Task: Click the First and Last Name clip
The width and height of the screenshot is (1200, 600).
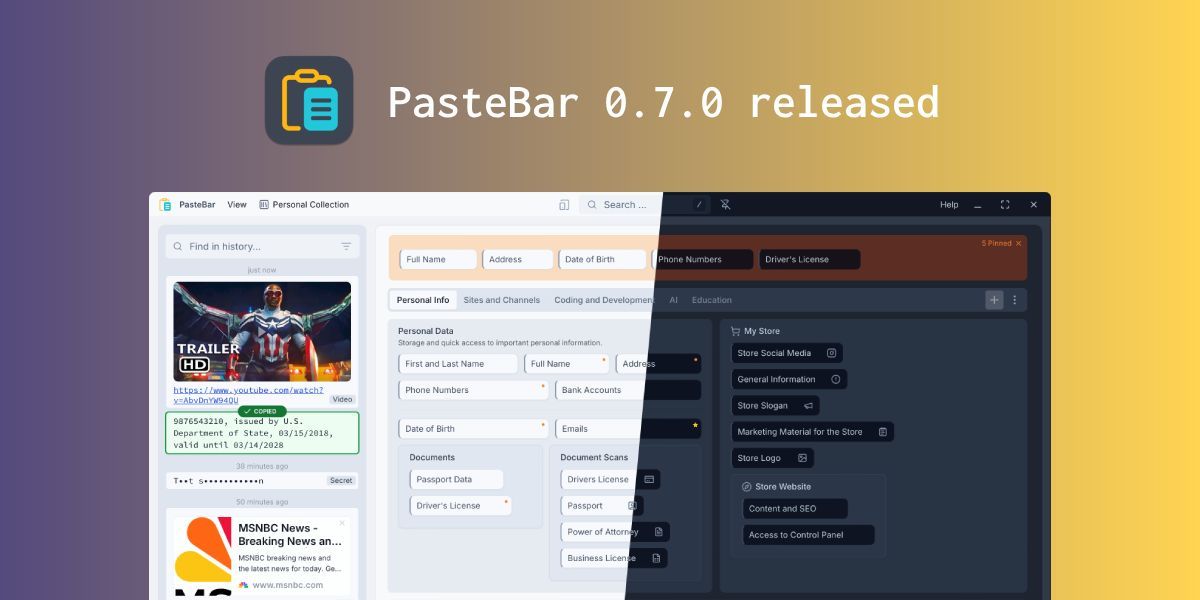Action: click(x=458, y=364)
